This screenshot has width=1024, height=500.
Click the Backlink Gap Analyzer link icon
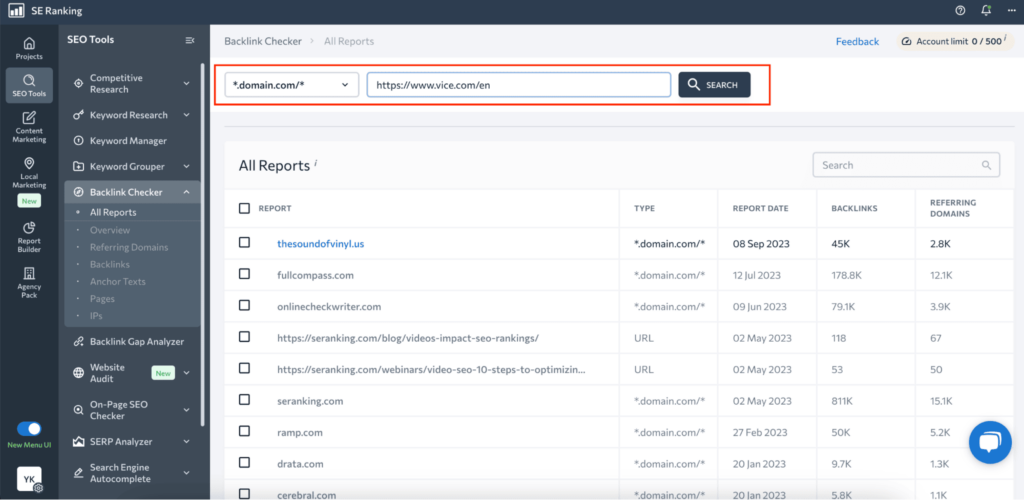(78, 341)
